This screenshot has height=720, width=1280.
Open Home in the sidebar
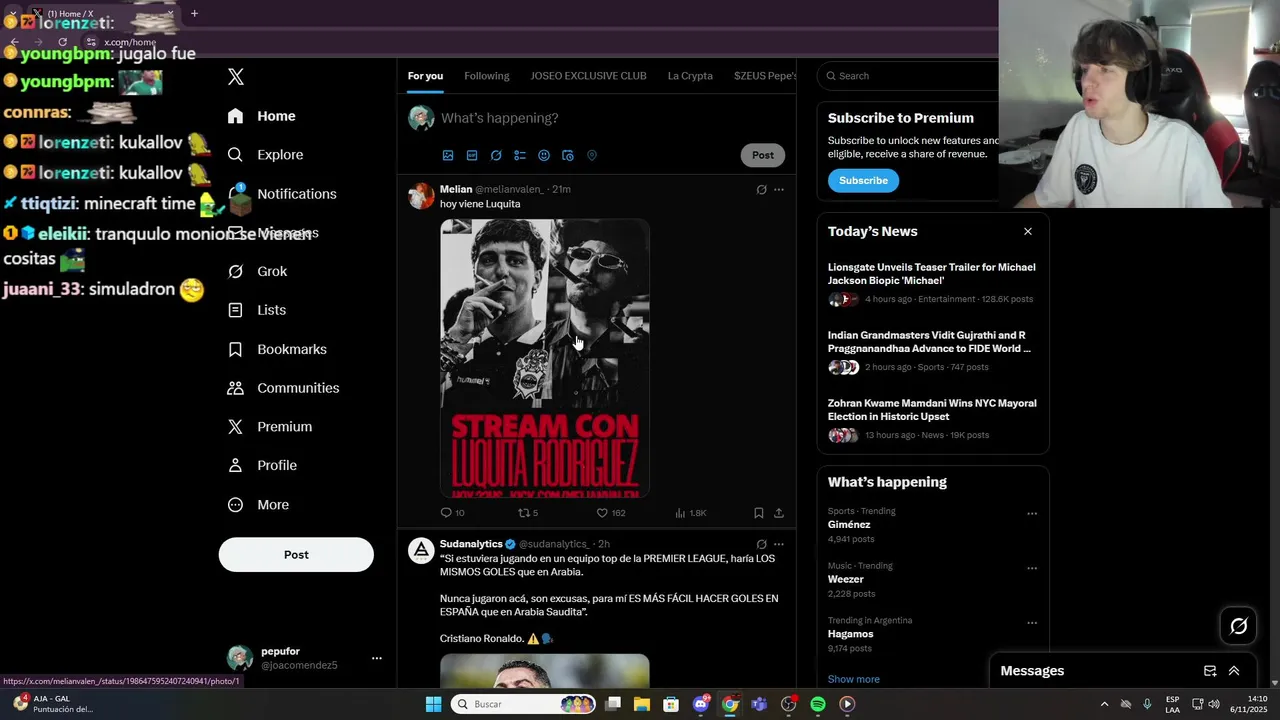[262, 116]
